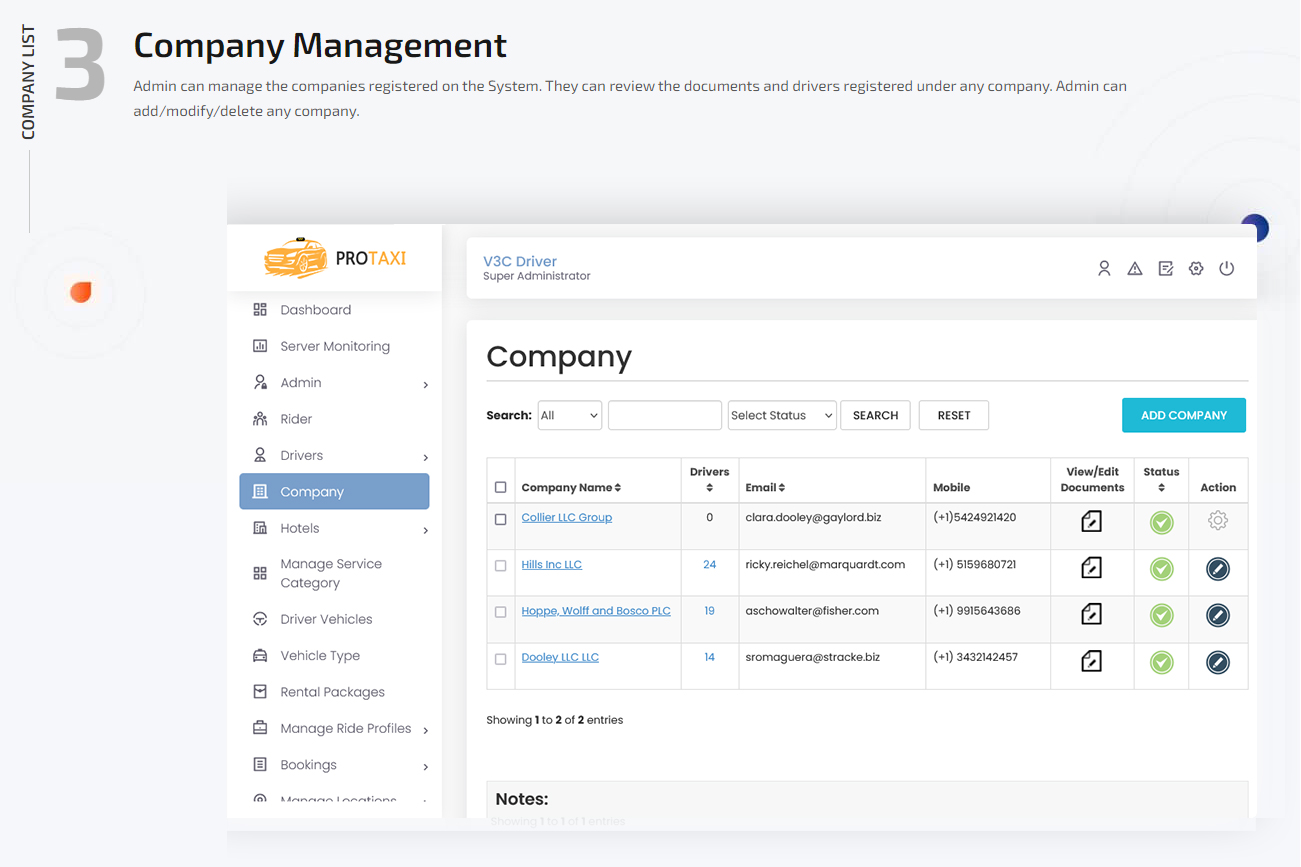Click the SEARCH button
1301x867 pixels.
click(875, 415)
